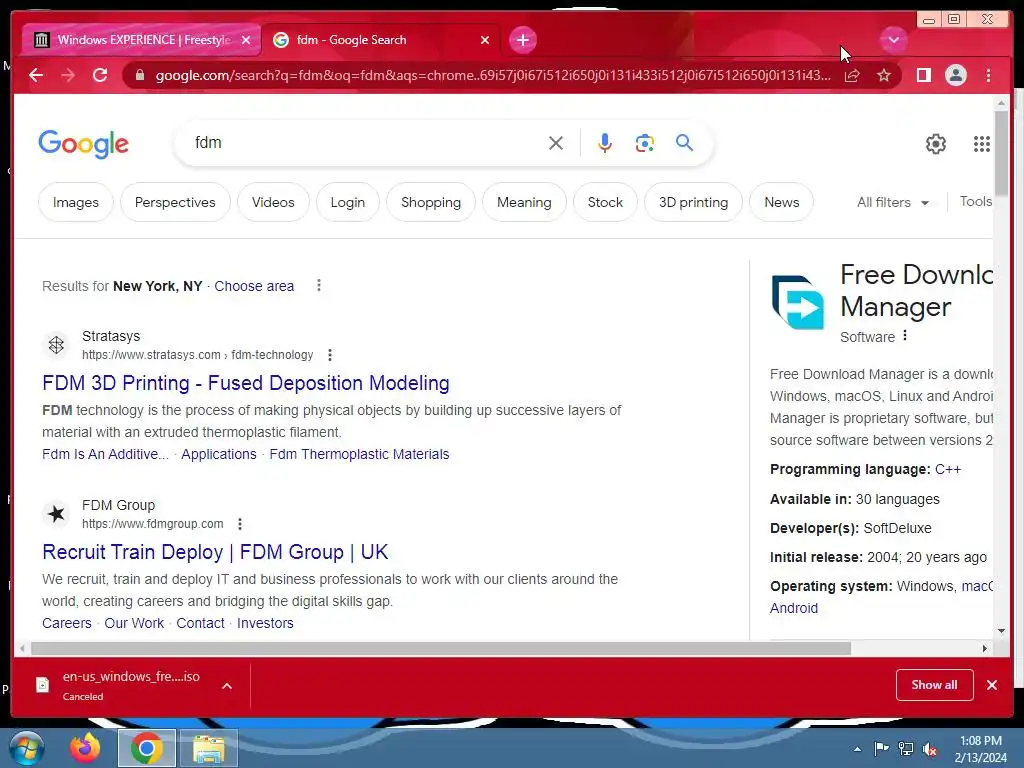The height and width of the screenshot is (768, 1024).
Task: Go to the Google logo homepage
Action: pos(84,144)
